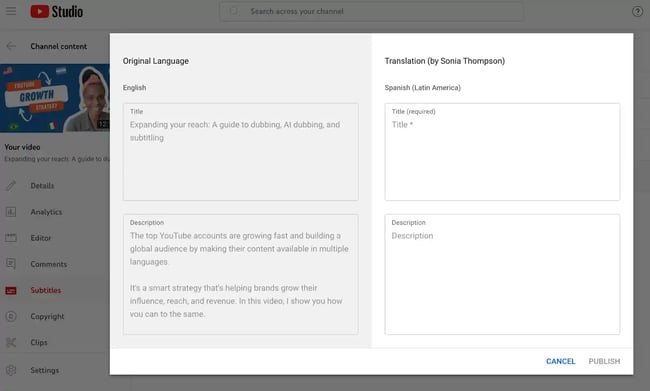Click the back arrow beside Channel content
The height and width of the screenshot is (391, 650).
pos(11,46)
